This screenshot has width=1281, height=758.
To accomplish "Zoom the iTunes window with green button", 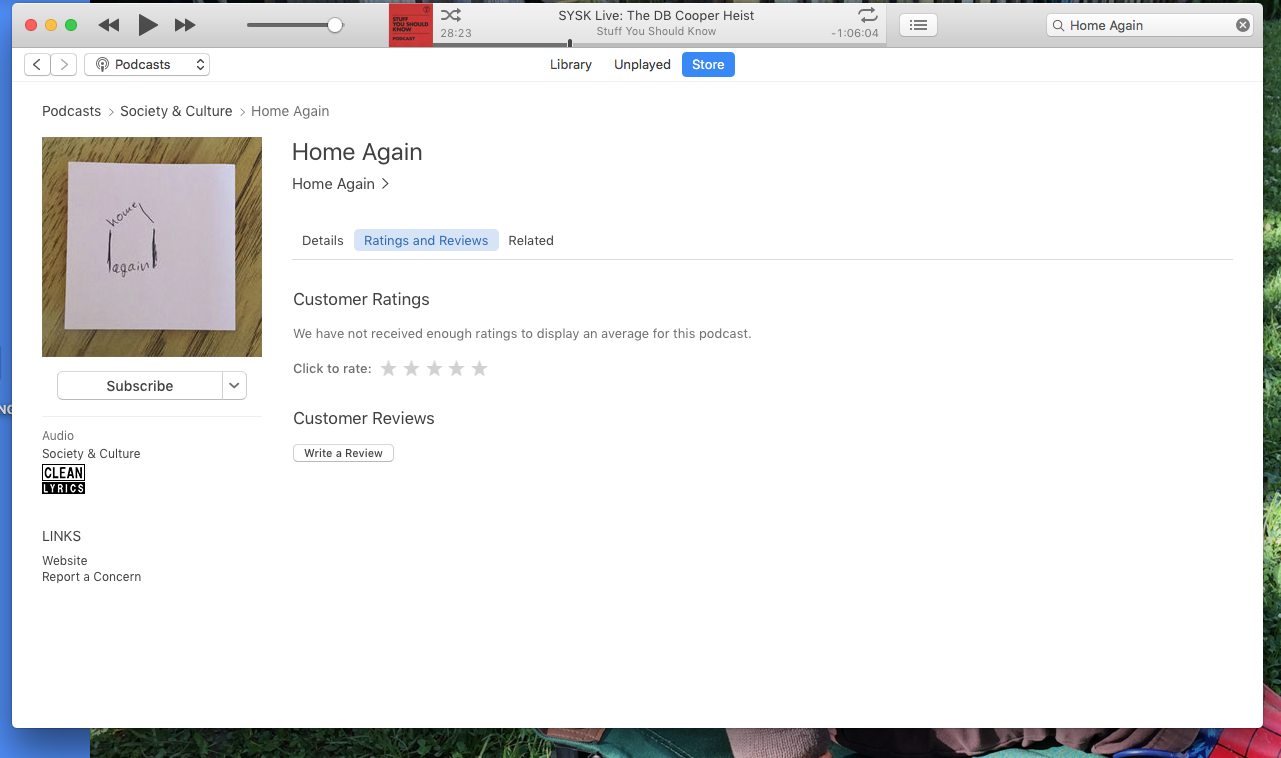I will tap(70, 25).
